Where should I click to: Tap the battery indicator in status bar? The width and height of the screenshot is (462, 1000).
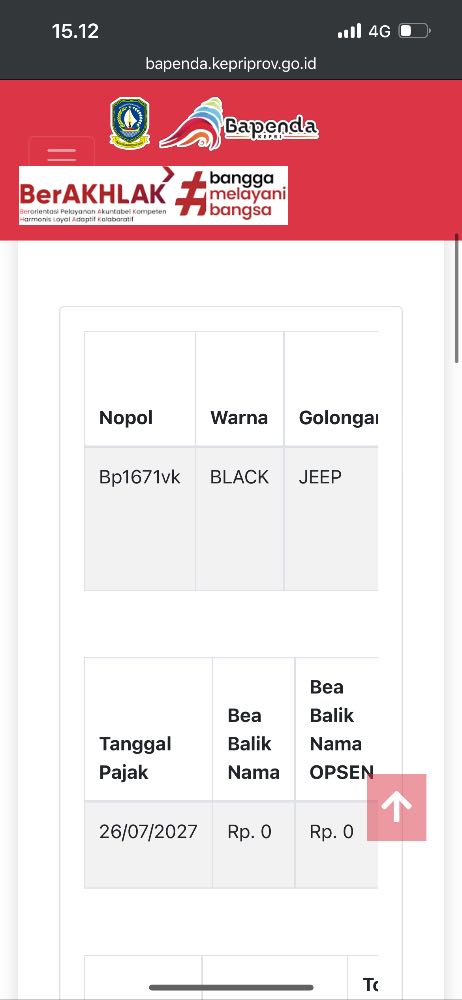point(414,31)
